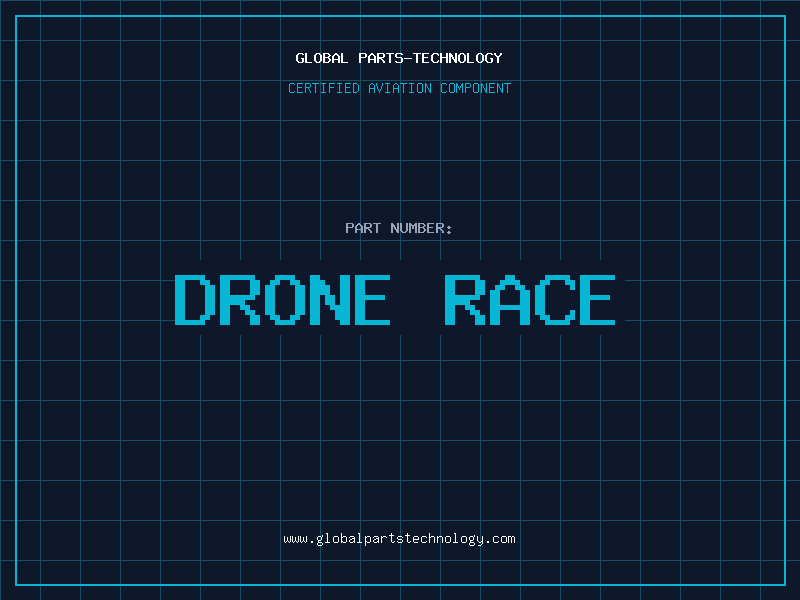The height and width of the screenshot is (600, 800).
Task: Select the large word RACE
Action: [530, 299]
